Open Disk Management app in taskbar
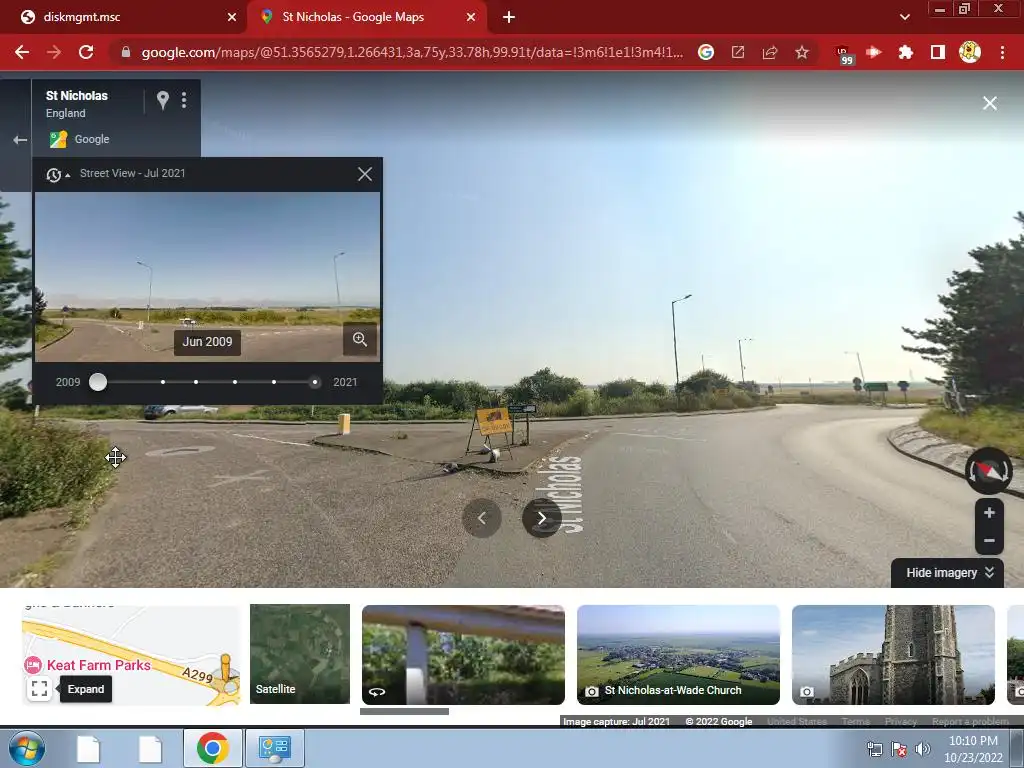This screenshot has width=1024, height=768. click(274, 748)
